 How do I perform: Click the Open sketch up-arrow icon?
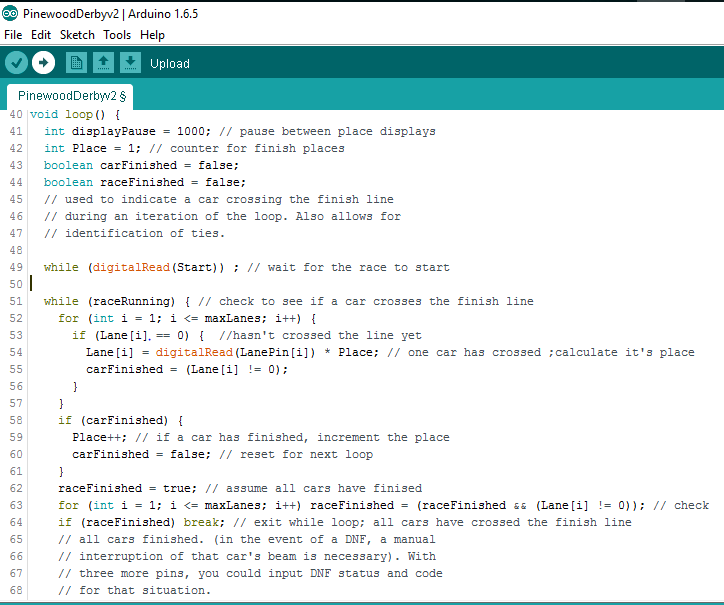coord(103,63)
